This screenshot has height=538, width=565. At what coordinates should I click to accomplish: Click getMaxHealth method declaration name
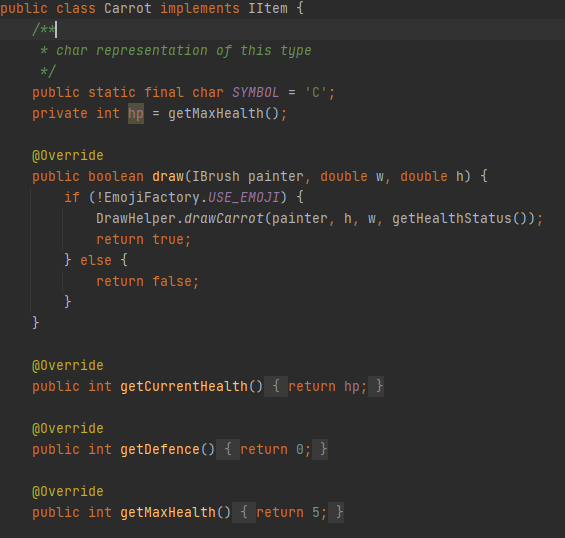(168, 513)
